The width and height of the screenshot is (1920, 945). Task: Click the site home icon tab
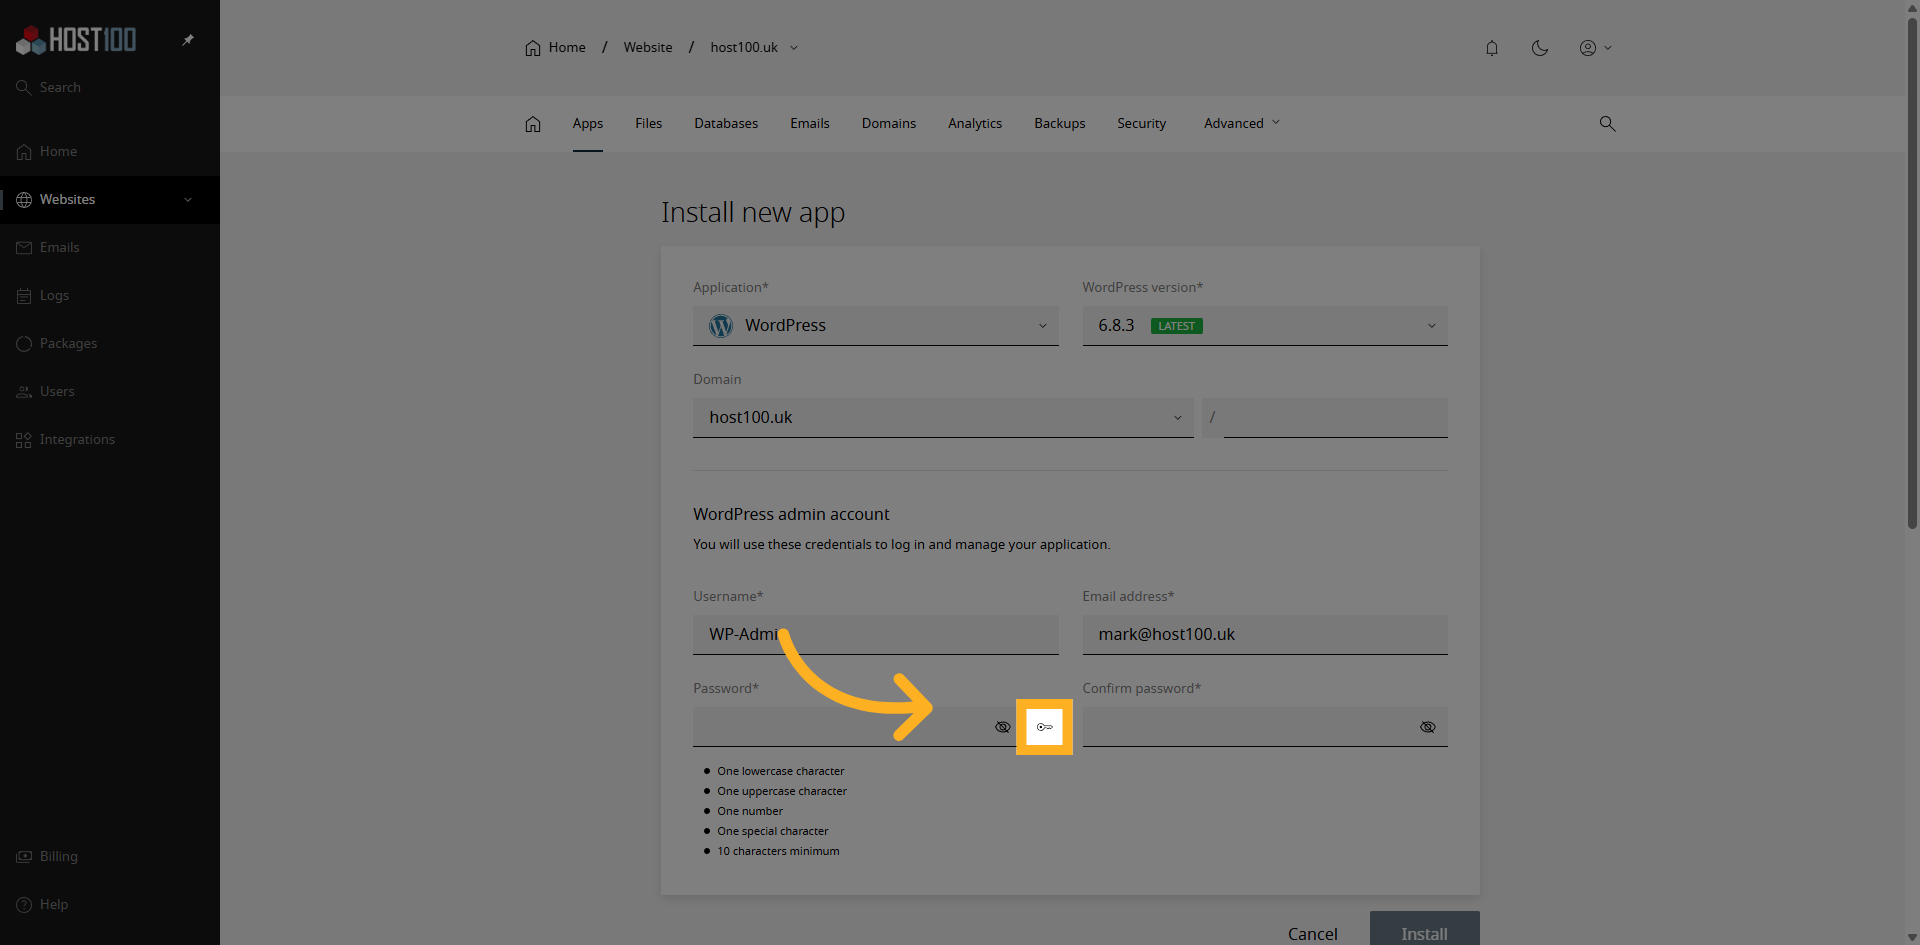click(x=533, y=123)
